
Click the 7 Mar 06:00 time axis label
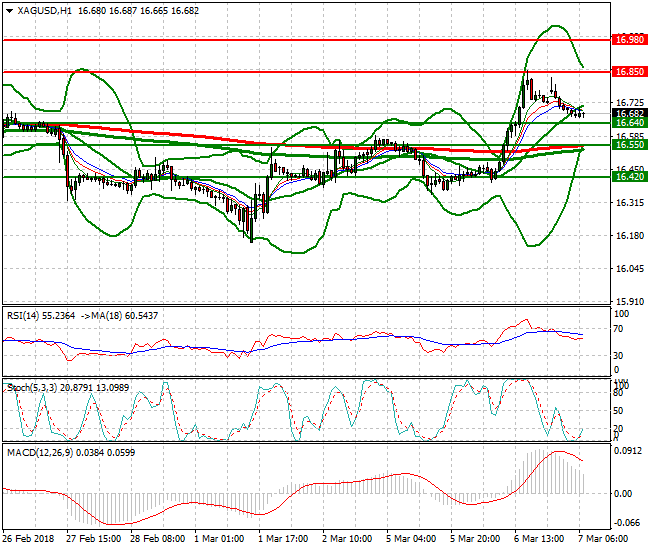point(607,538)
